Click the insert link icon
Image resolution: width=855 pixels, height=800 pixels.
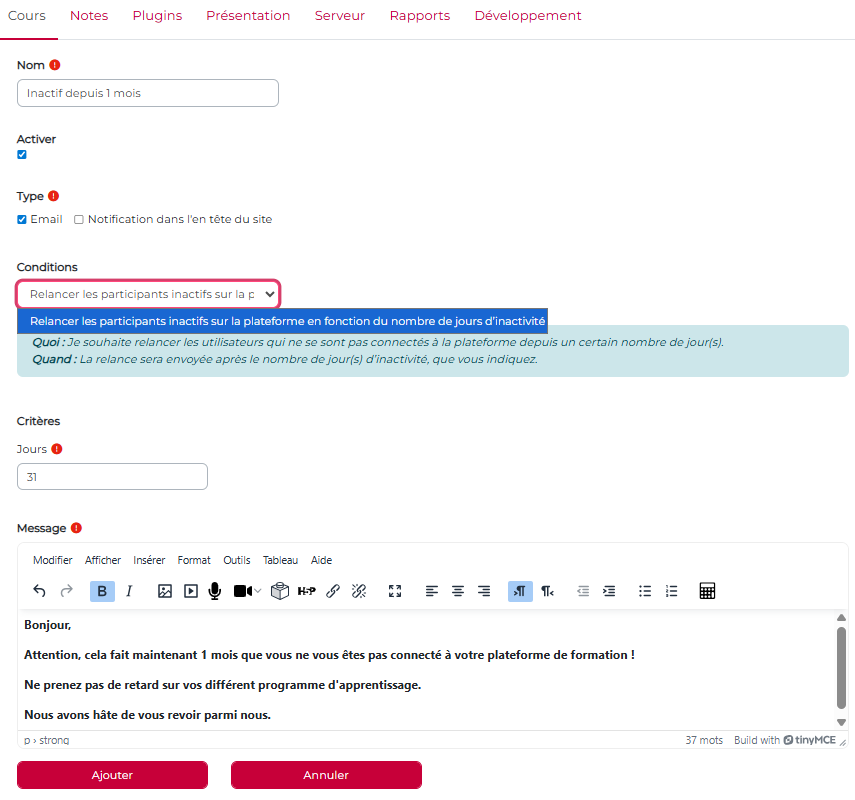pyautogui.click(x=333, y=591)
